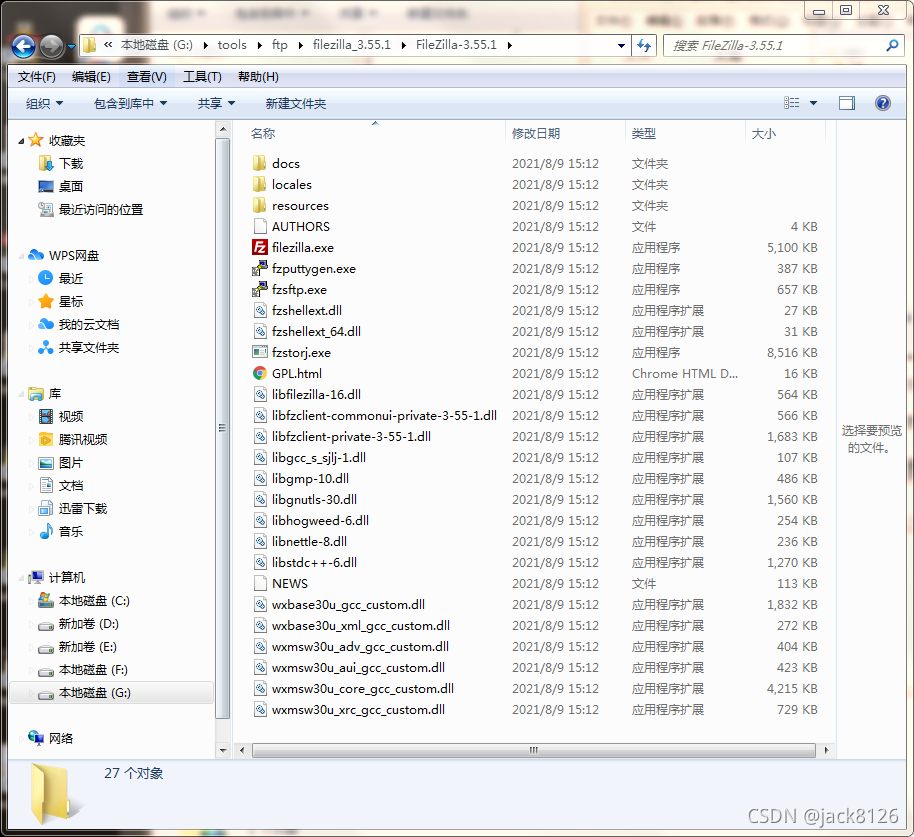
Task: Open the 工具(T) menu
Action: [x=202, y=77]
